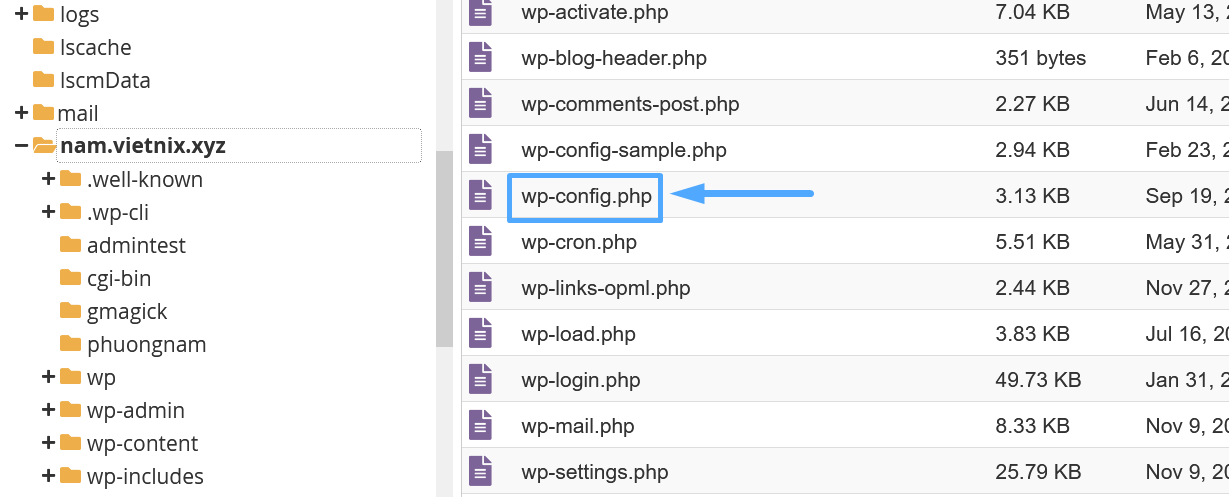
Task: Open wp-includes folder in tree
Action: point(145,476)
